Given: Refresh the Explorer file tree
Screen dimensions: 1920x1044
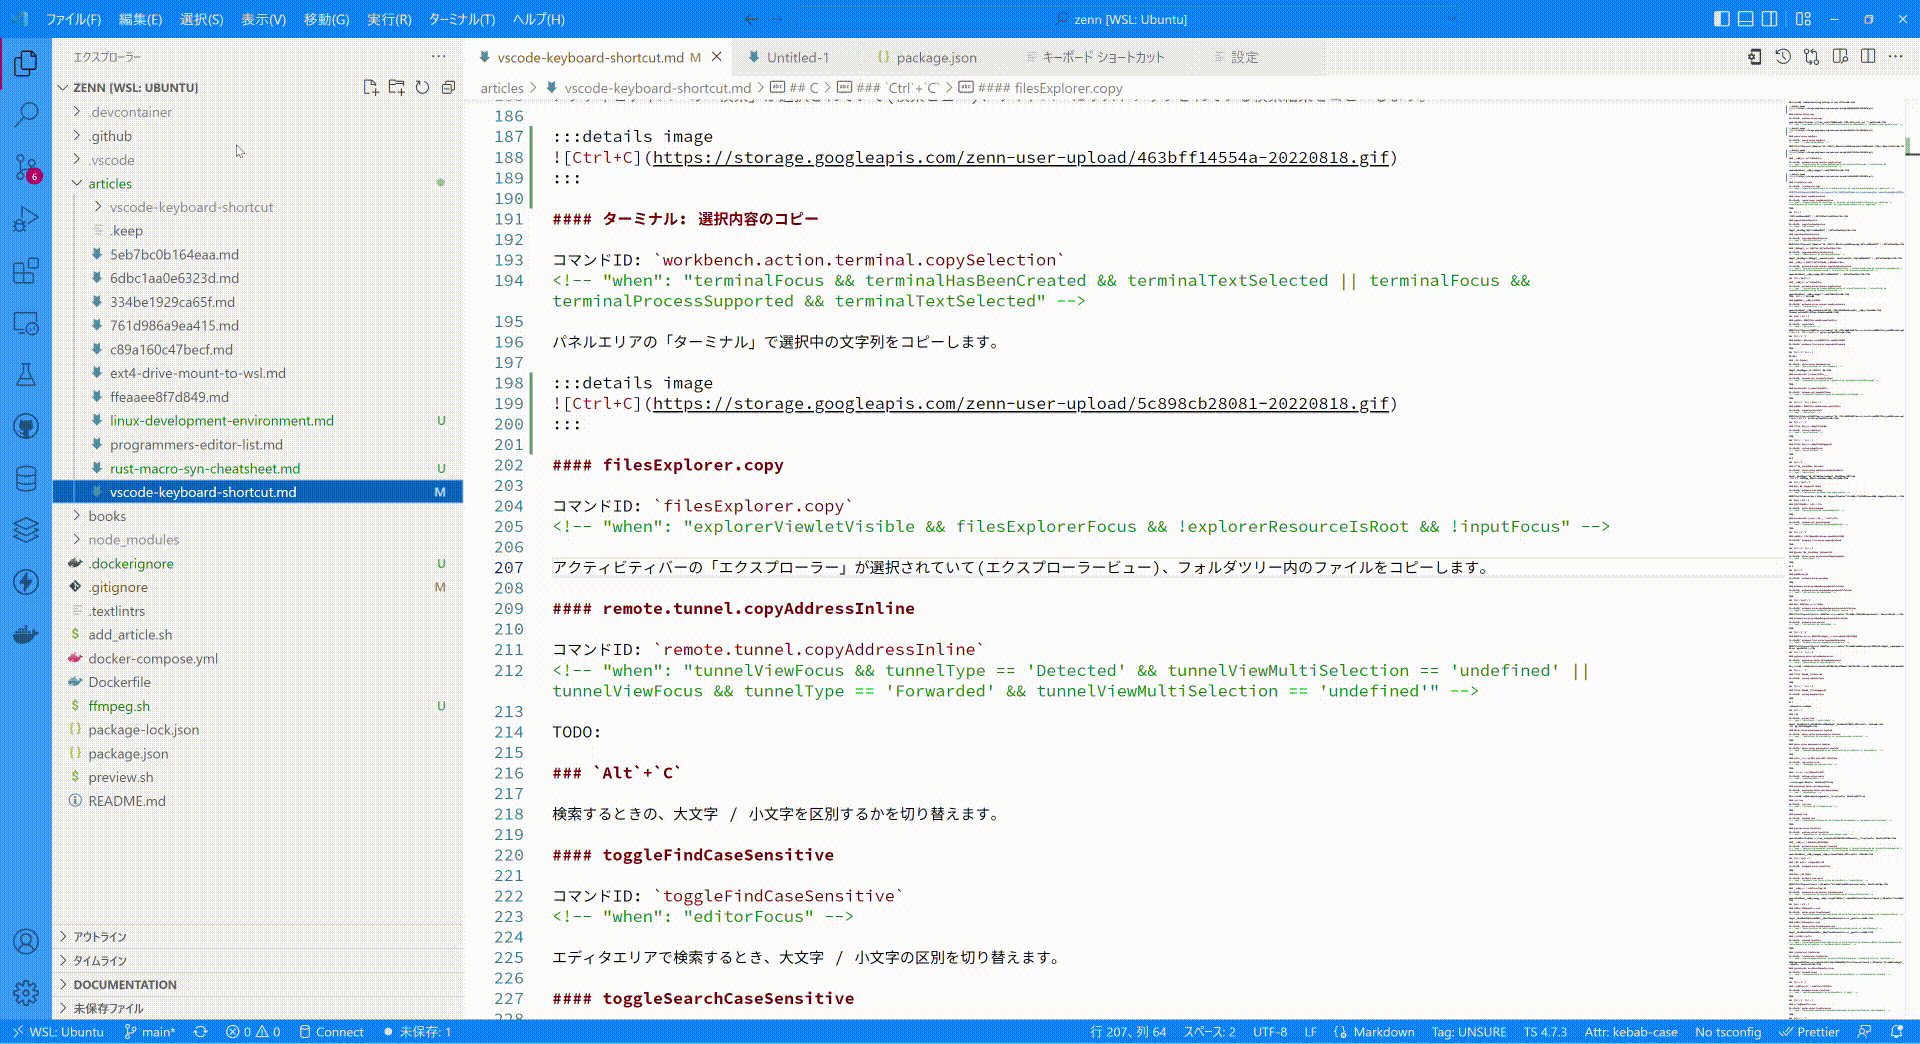Looking at the screenshot, I should click(x=422, y=87).
